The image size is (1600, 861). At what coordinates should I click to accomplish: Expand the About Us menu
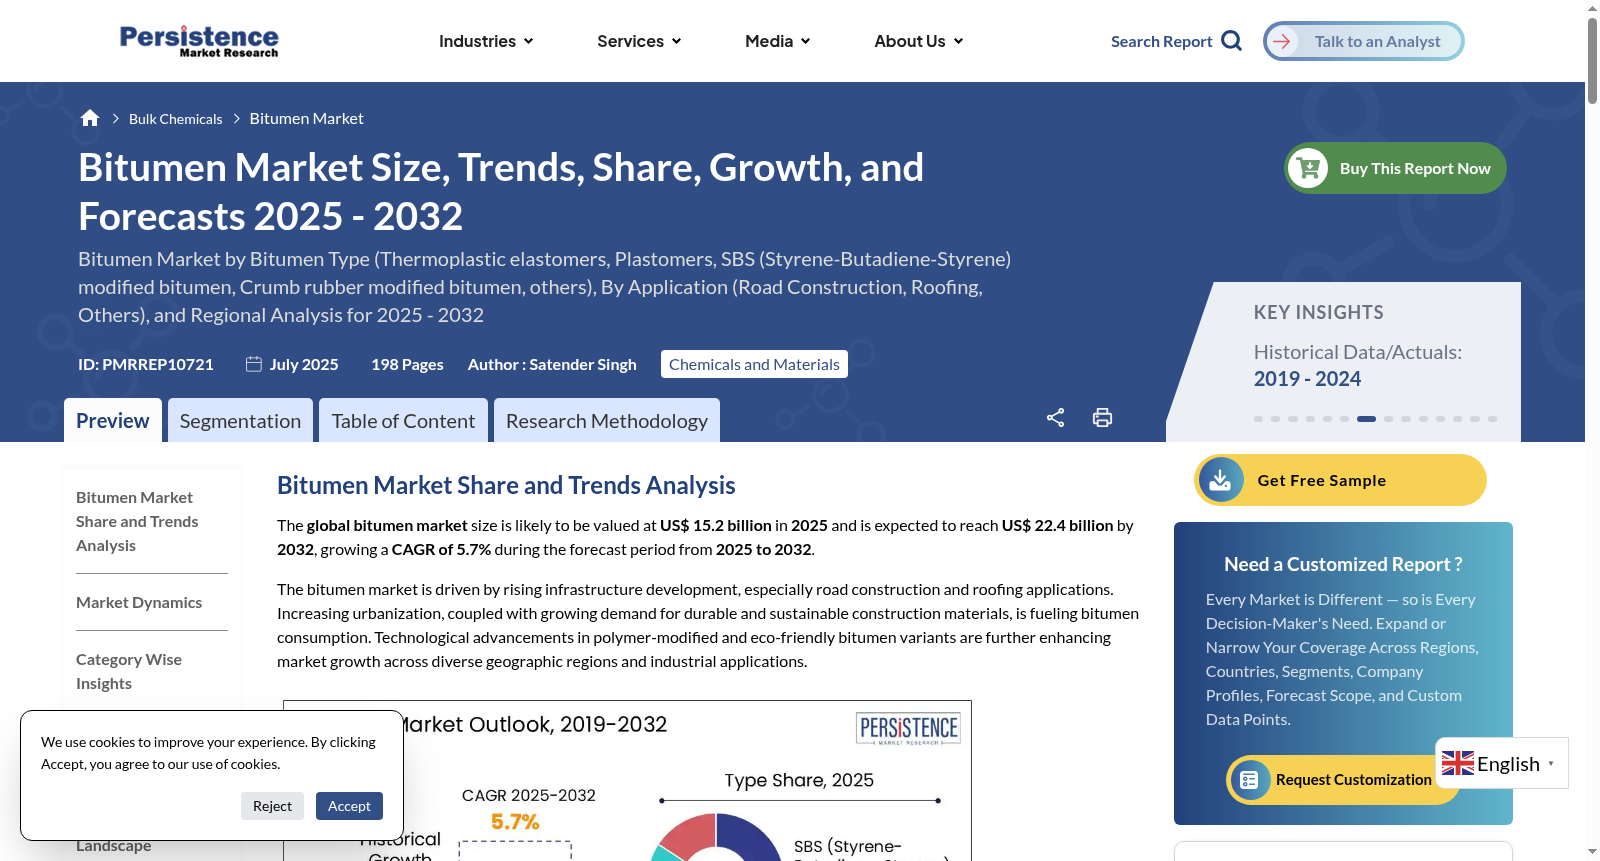tap(918, 41)
